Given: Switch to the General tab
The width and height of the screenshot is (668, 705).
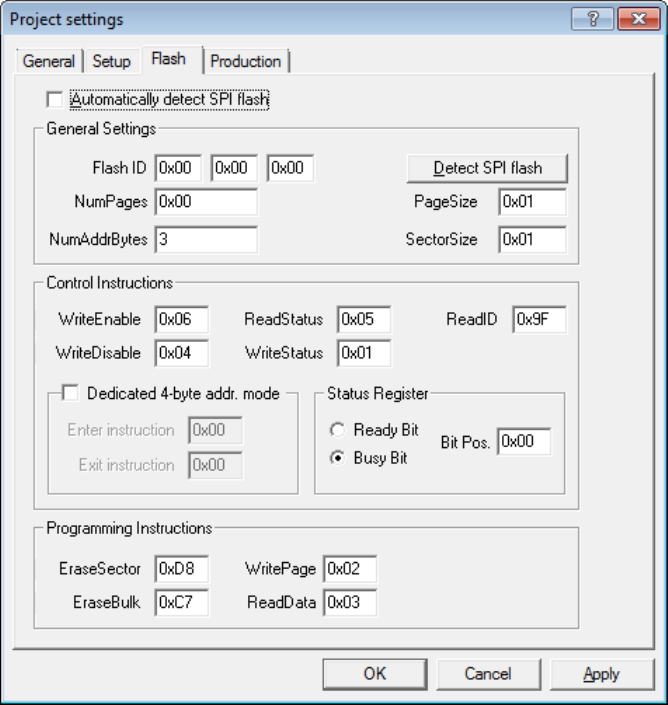Looking at the screenshot, I should 48,61.
